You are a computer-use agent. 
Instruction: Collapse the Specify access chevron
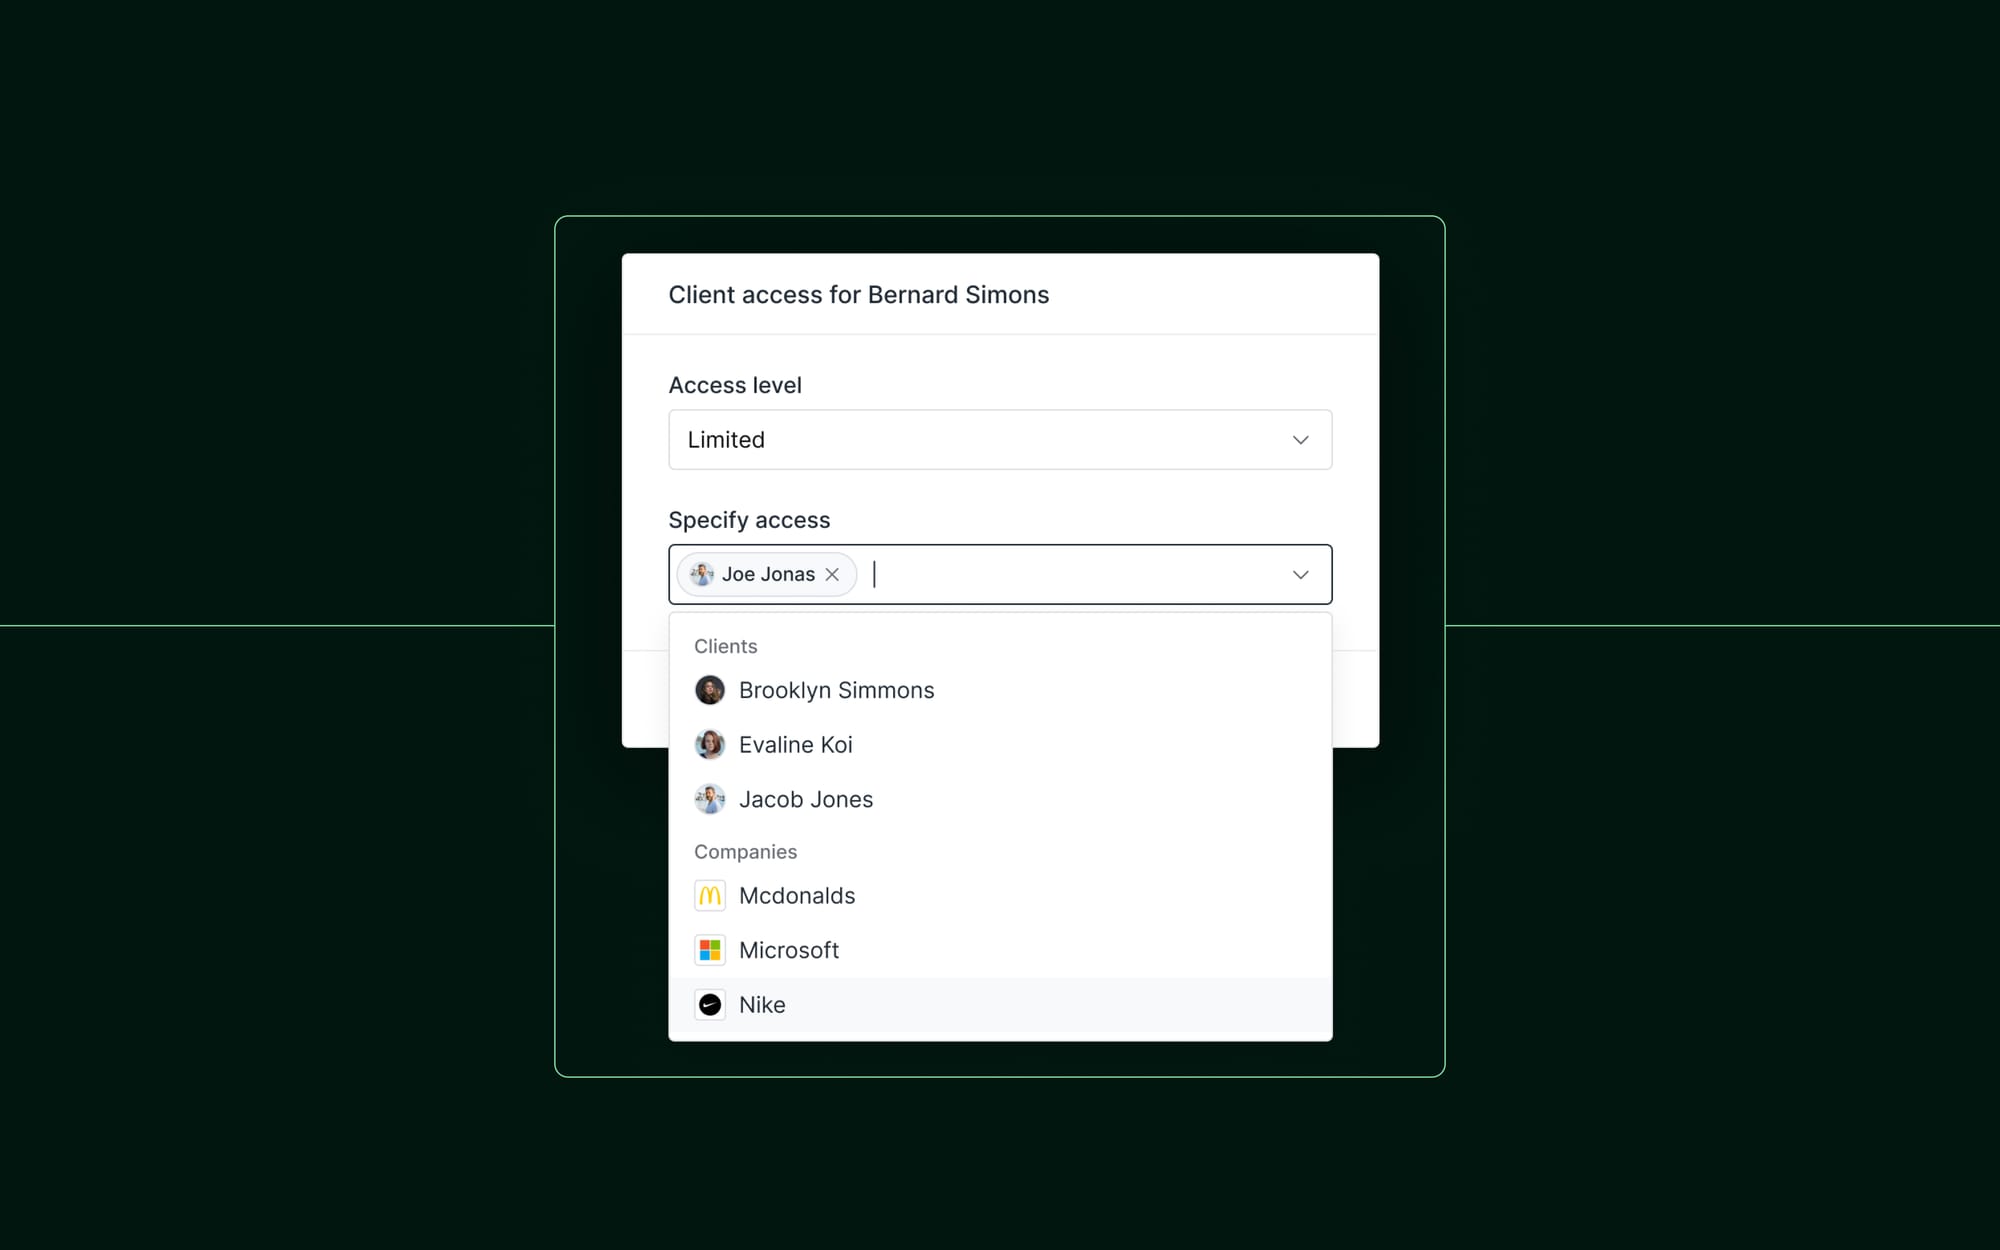tap(1300, 575)
